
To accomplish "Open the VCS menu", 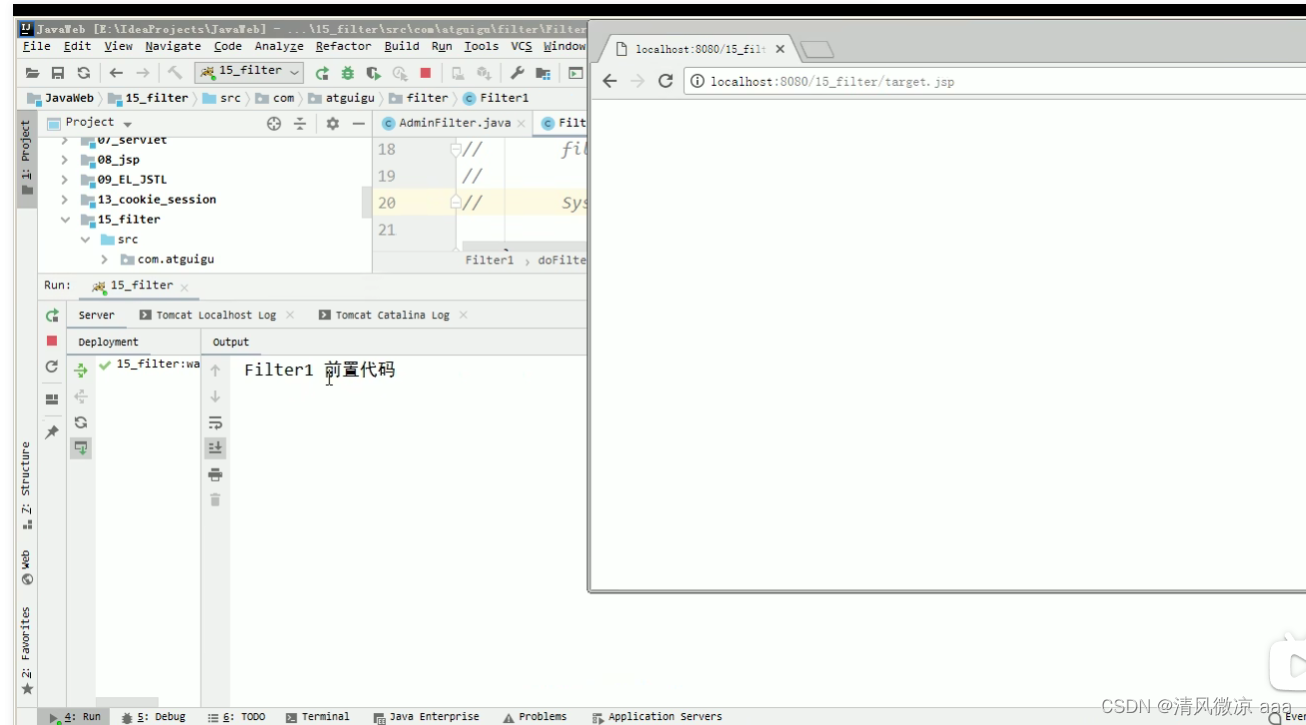I will click(522, 46).
